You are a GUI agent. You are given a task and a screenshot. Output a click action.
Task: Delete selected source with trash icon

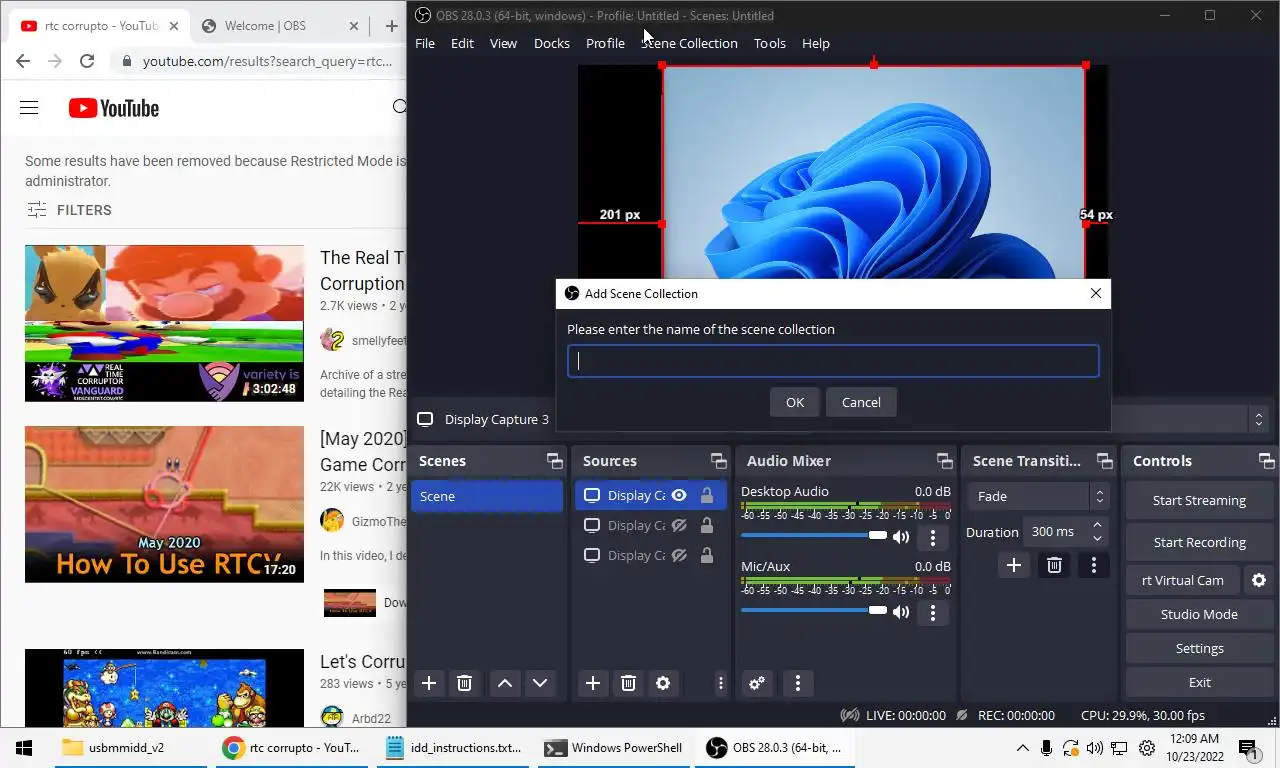pos(628,683)
